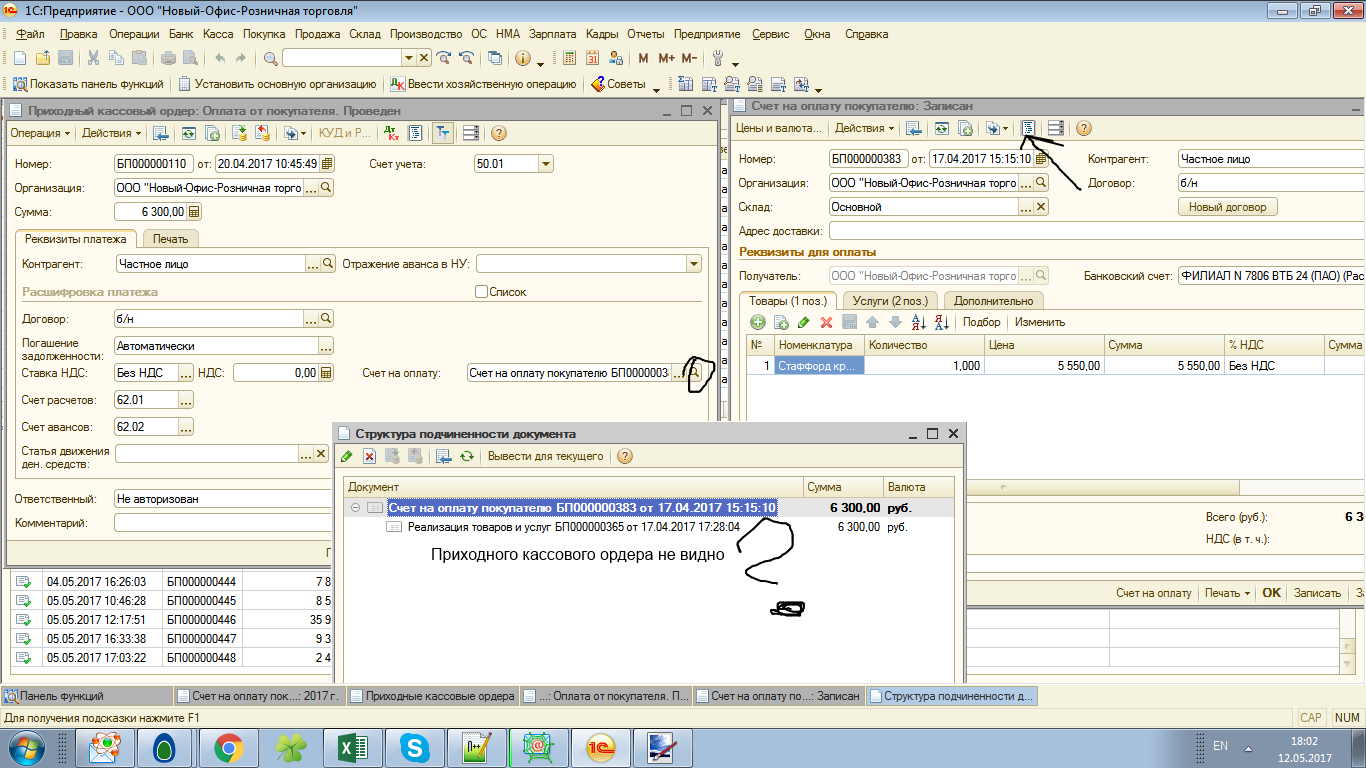Click the red delete row icon in Товары tab
Viewport: 1366px width, 768px height.
pyautogui.click(x=826, y=322)
